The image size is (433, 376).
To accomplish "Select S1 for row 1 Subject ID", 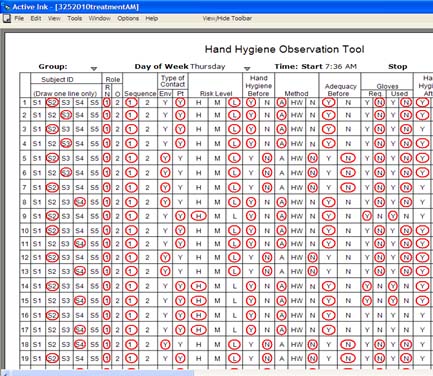I will click(x=37, y=103).
